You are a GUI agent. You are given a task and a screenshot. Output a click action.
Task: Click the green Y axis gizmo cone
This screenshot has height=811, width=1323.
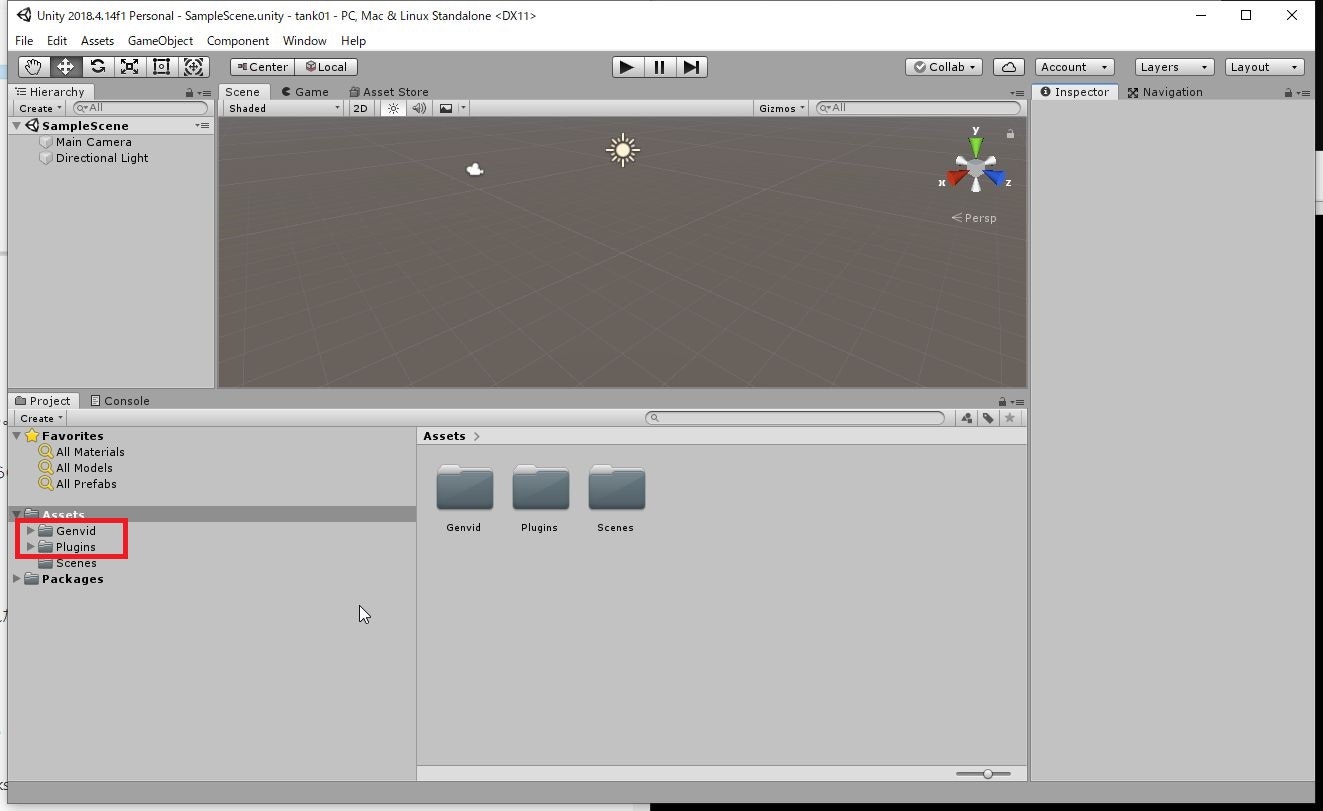(976, 147)
